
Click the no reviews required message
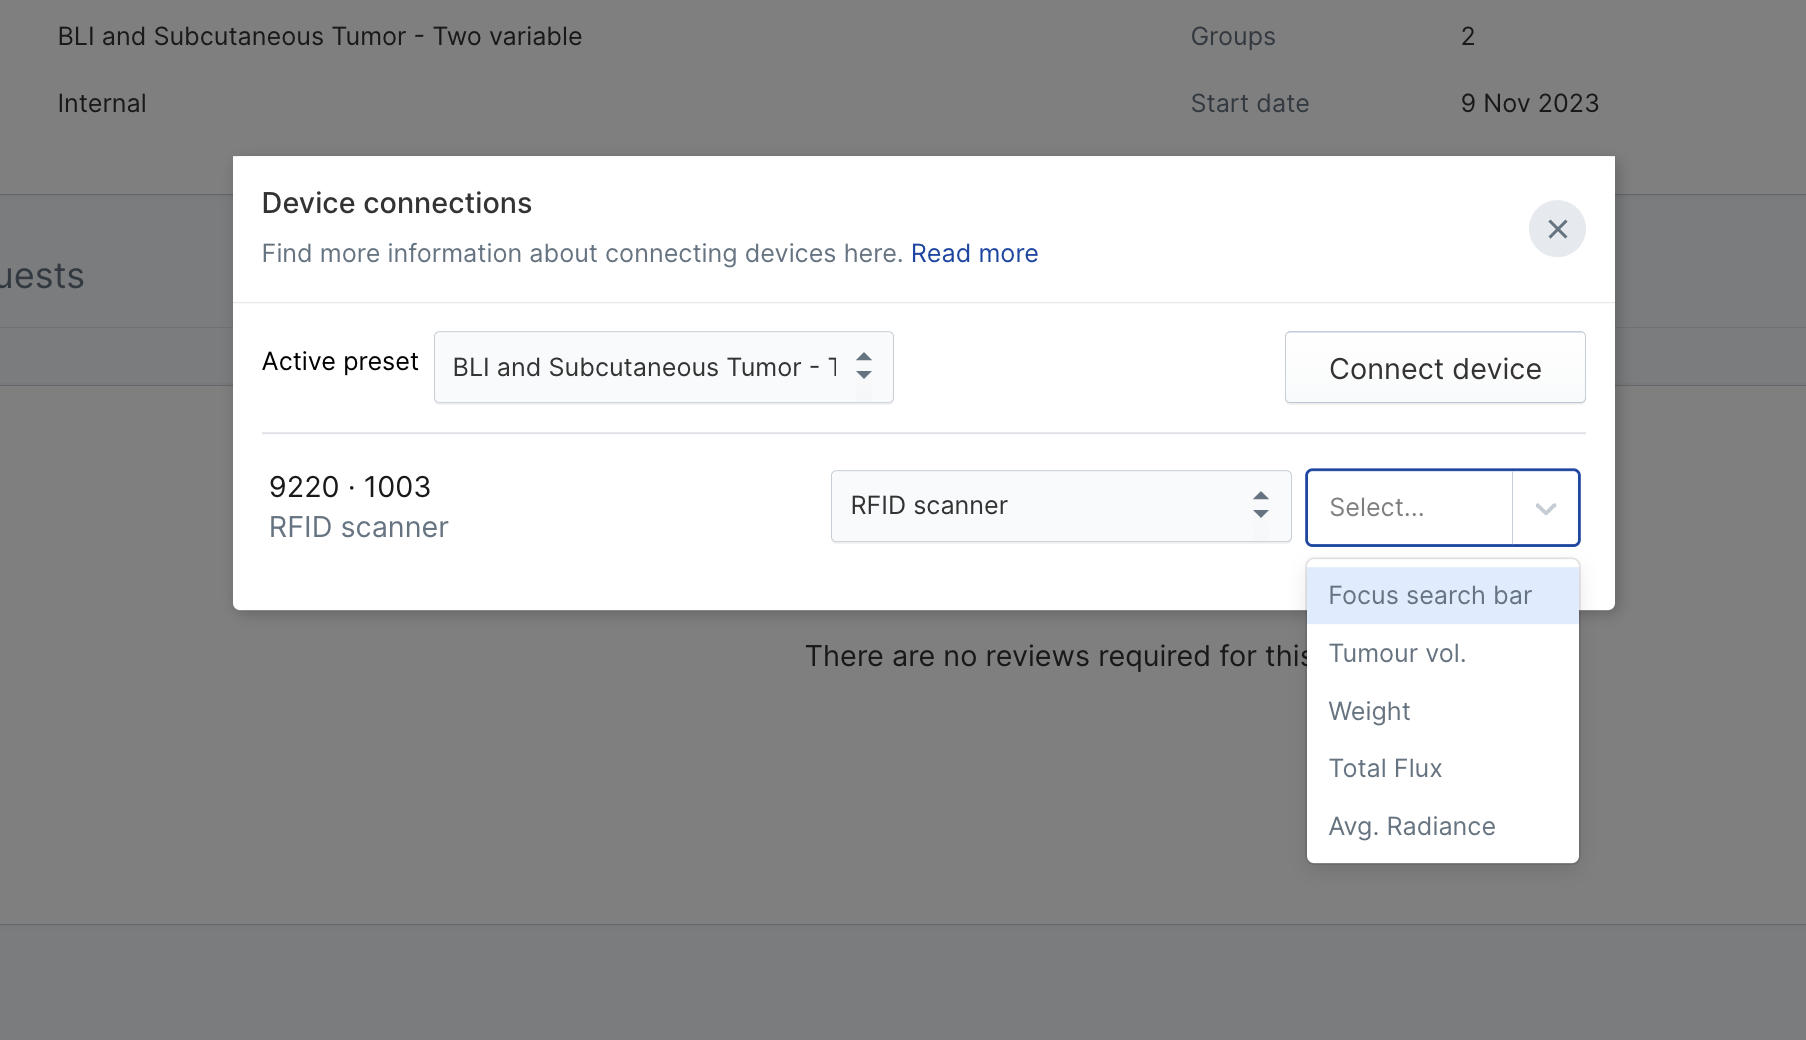[1057, 656]
